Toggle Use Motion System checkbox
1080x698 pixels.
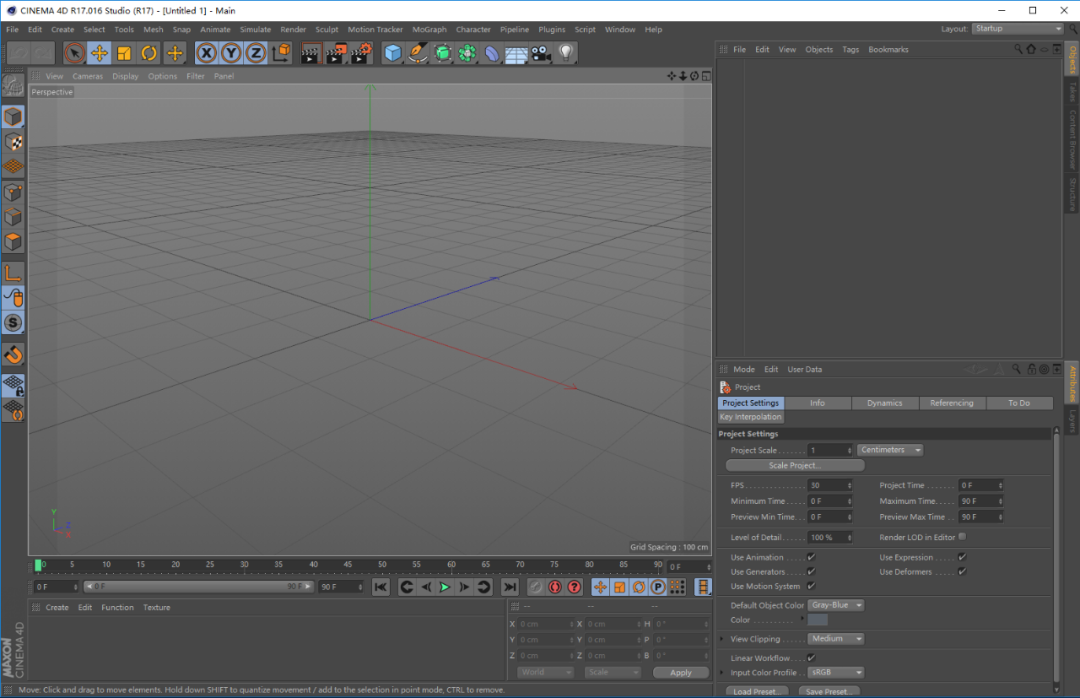pyautogui.click(x=811, y=586)
